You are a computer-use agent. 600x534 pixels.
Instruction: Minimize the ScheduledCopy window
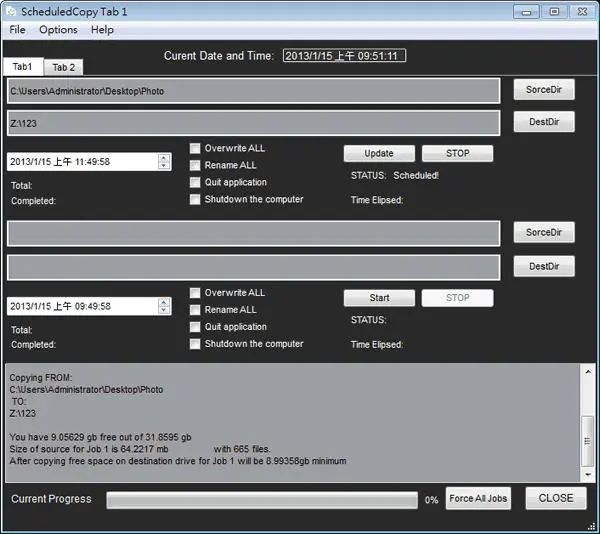click(527, 12)
